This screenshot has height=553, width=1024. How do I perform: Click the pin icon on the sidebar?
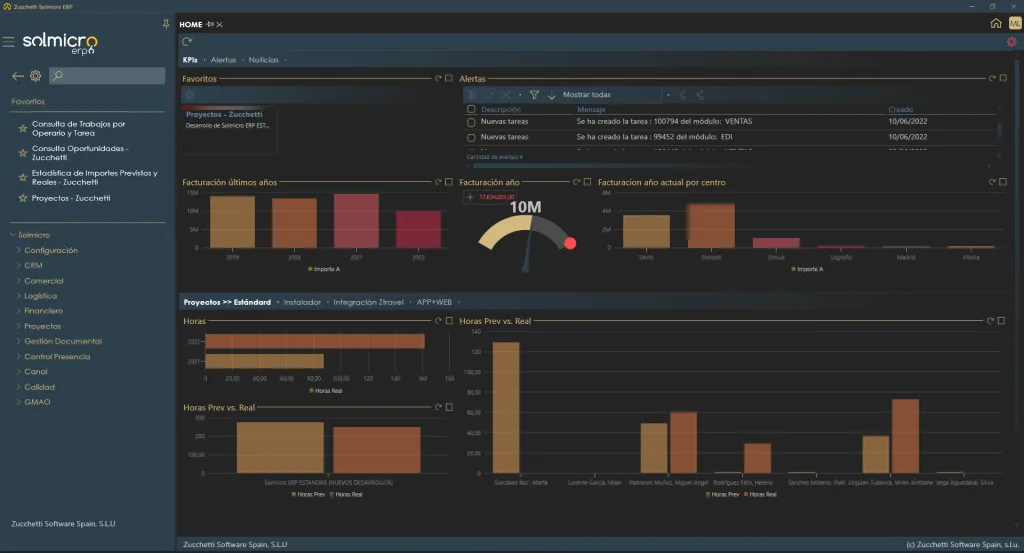[166, 24]
